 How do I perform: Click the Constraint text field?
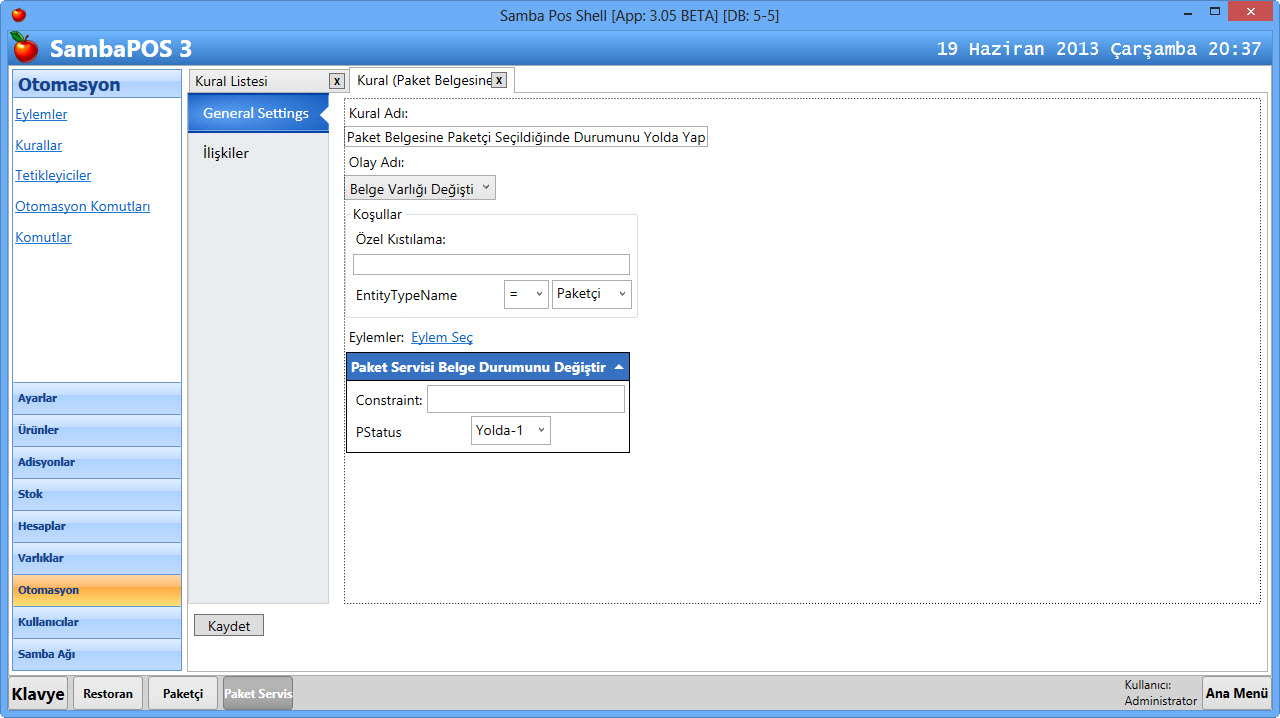pos(525,400)
